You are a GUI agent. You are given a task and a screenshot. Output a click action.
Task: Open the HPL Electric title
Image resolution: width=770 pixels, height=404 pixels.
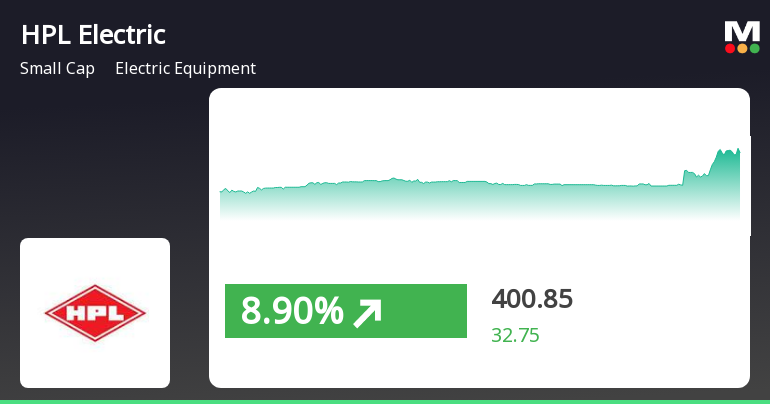point(93,35)
